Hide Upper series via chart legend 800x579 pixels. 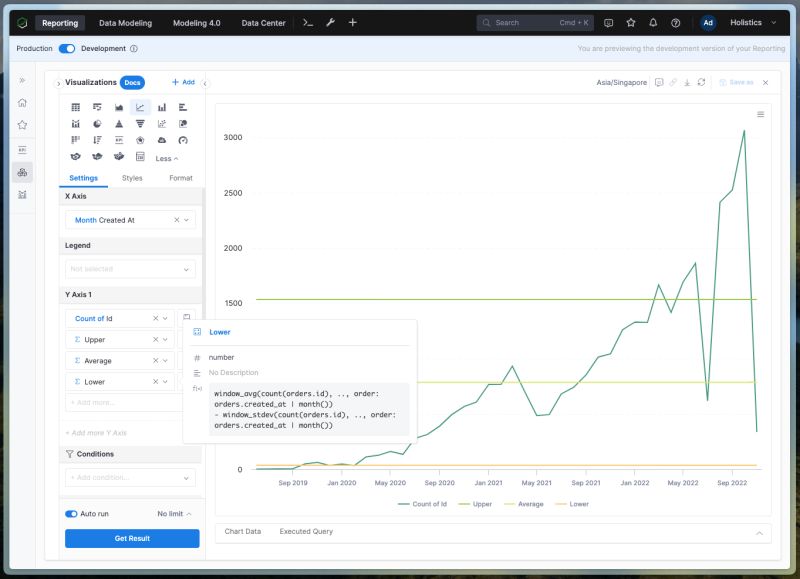click(x=475, y=504)
